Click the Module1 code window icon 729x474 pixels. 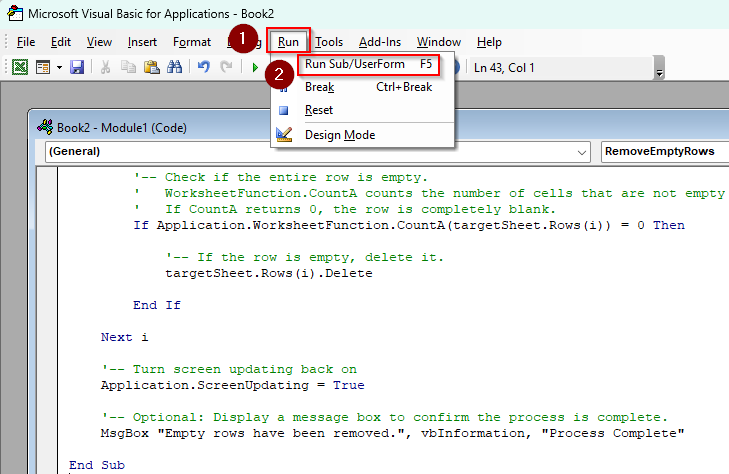tap(45, 127)
